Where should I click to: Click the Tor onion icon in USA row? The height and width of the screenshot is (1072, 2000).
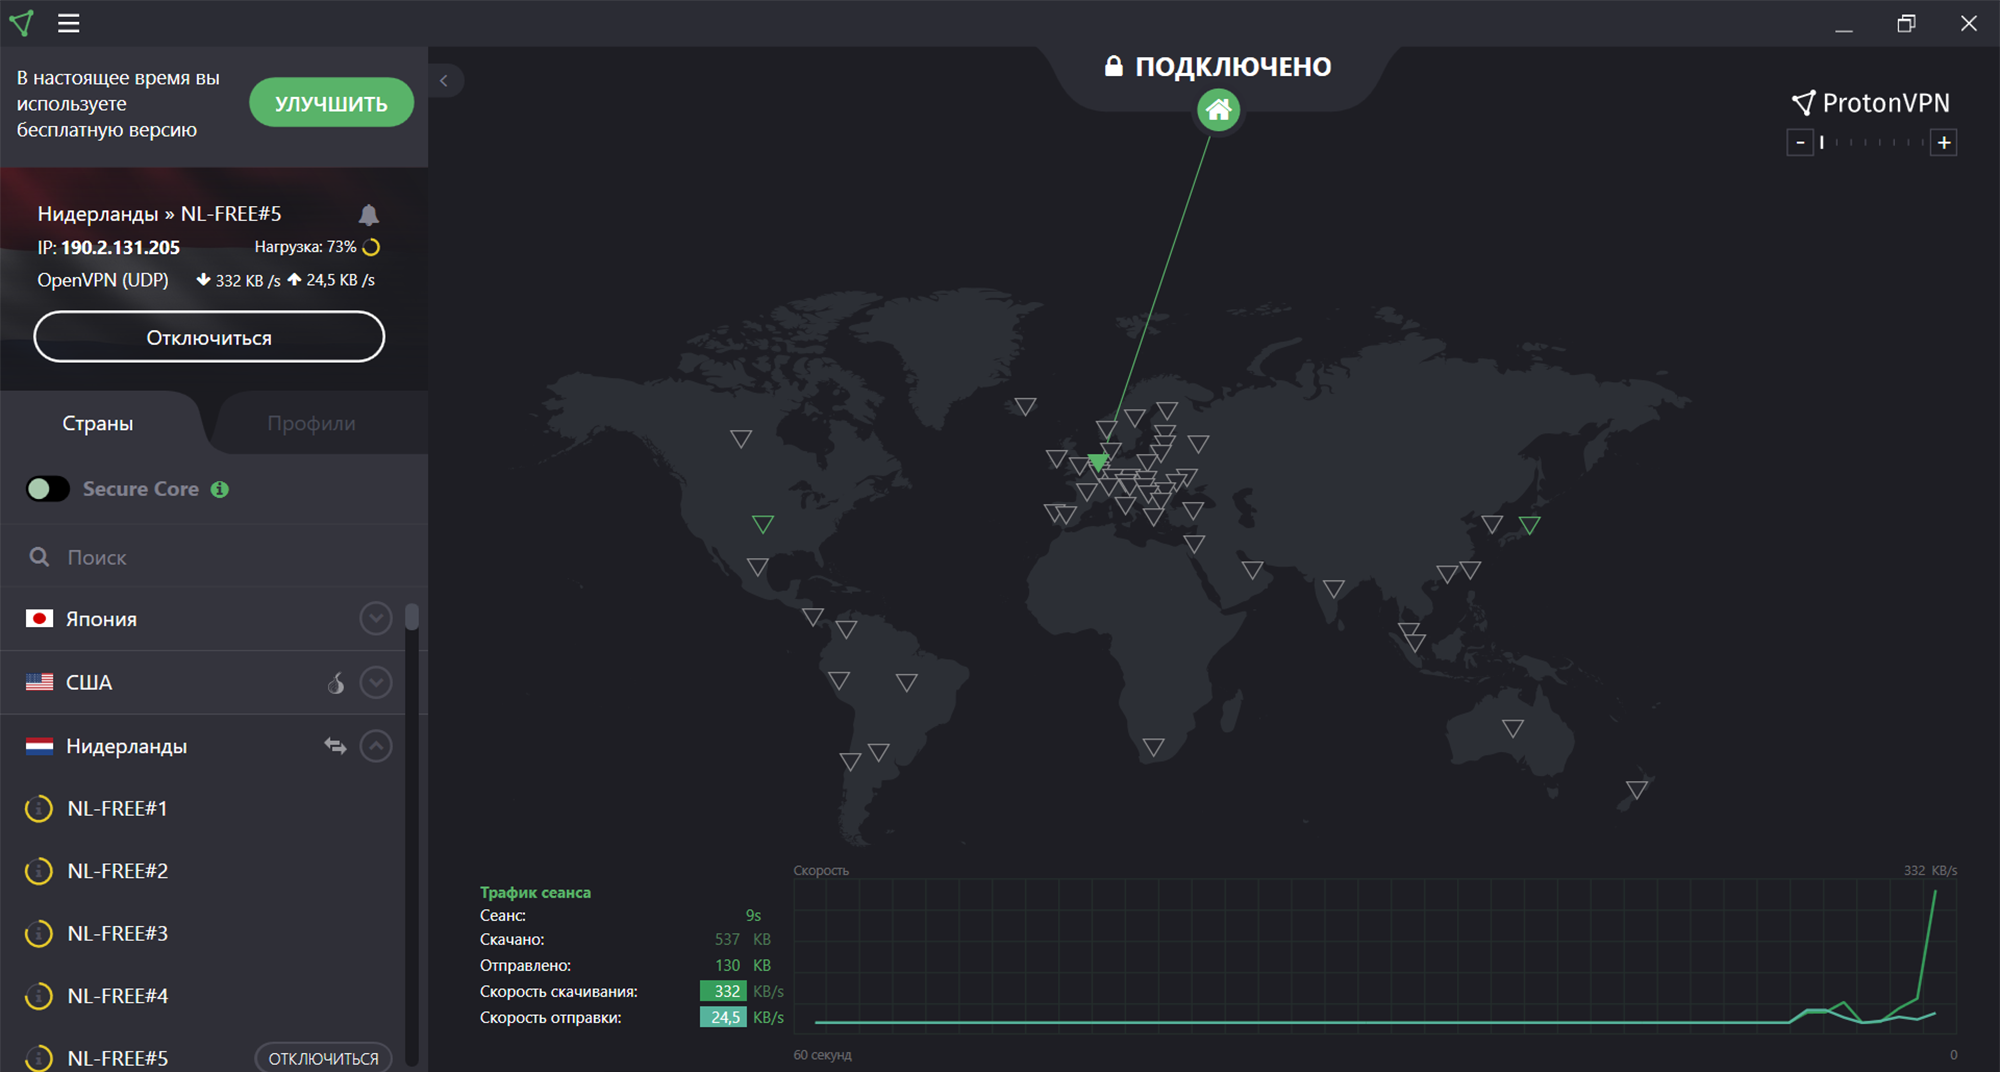(336, 682)
